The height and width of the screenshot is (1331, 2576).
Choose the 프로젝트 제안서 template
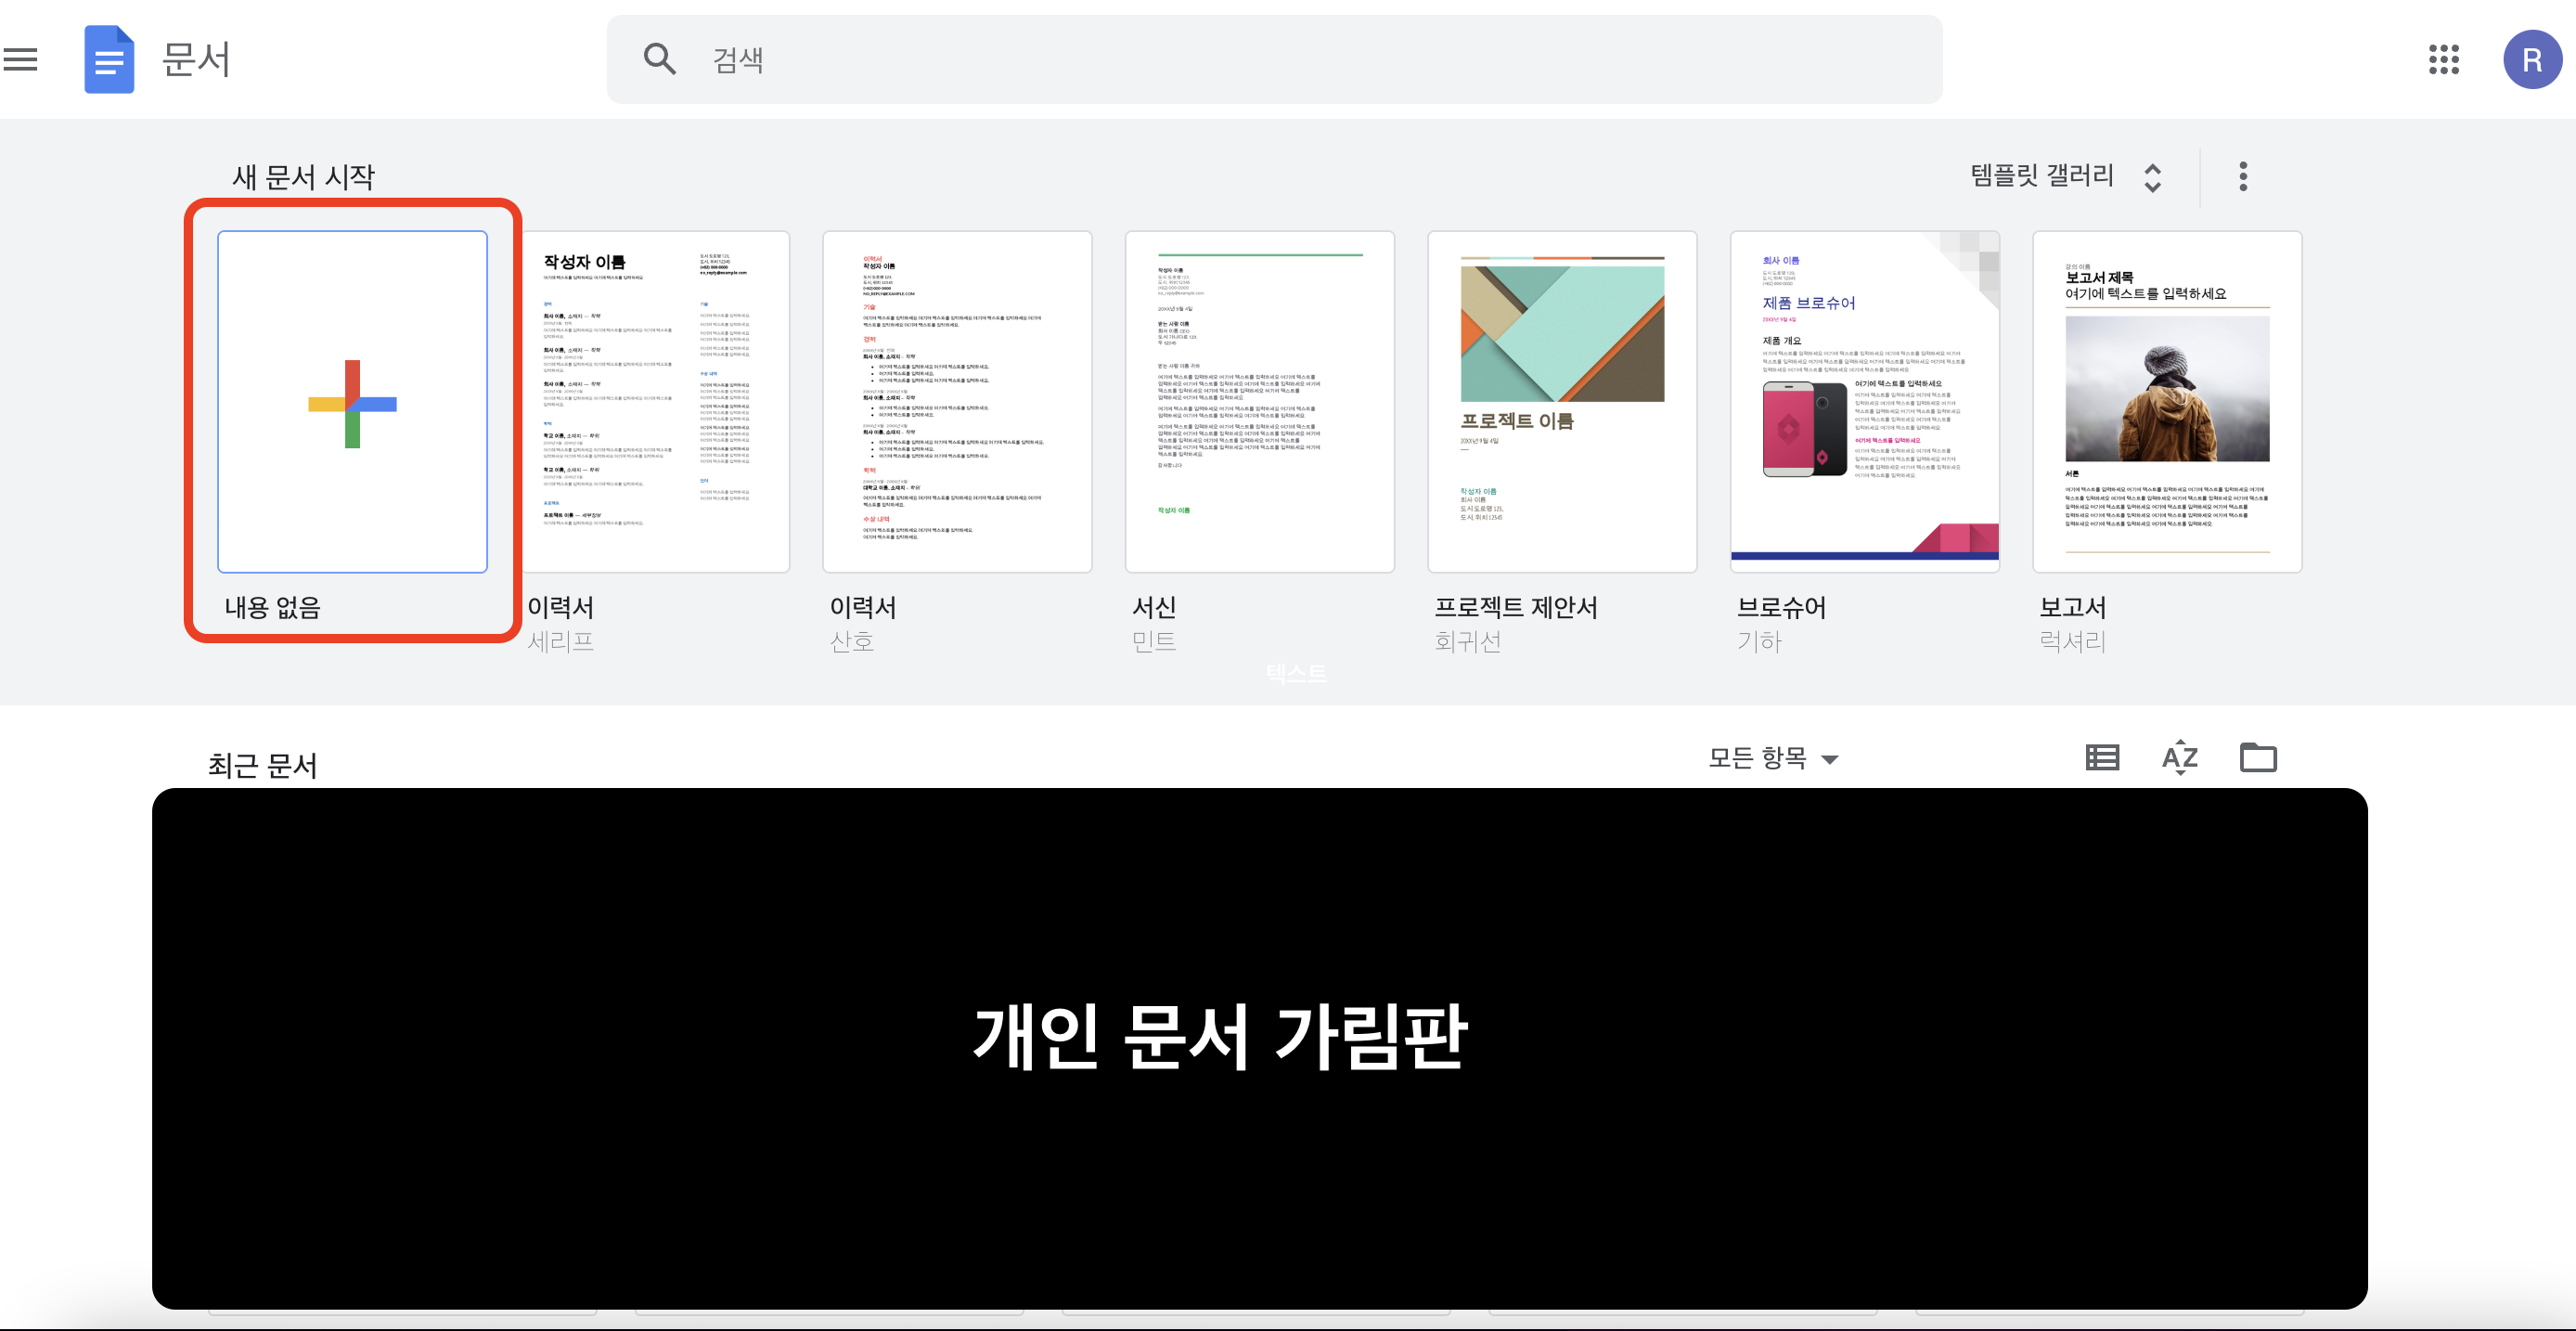pos(1562,402)
